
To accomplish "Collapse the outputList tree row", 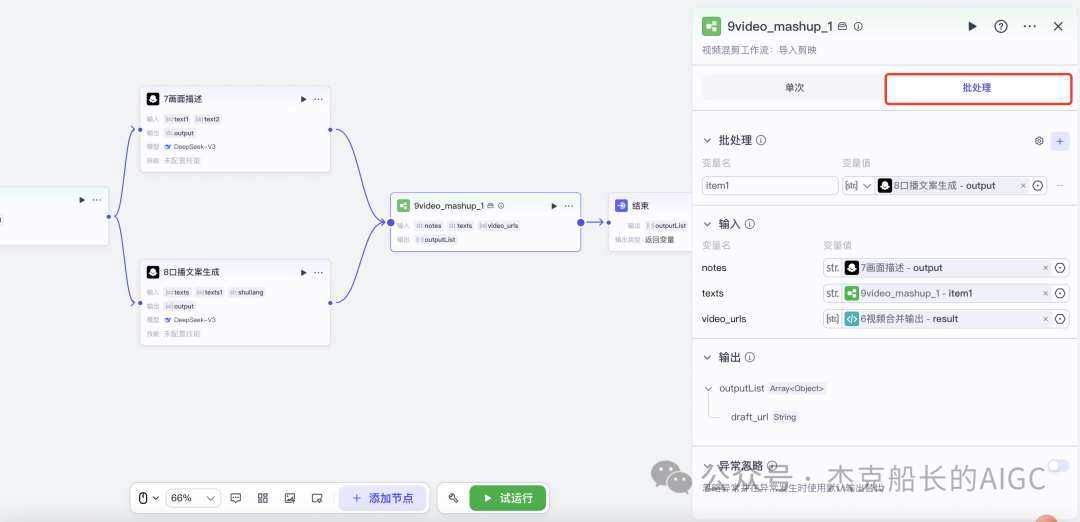I will point(708,388).
